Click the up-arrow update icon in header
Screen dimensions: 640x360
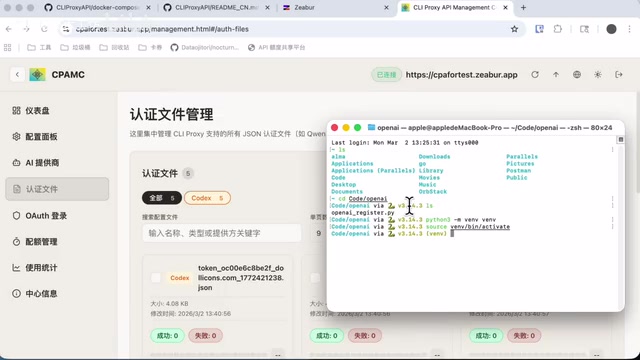pyautogui.click(x=556, y=75)
